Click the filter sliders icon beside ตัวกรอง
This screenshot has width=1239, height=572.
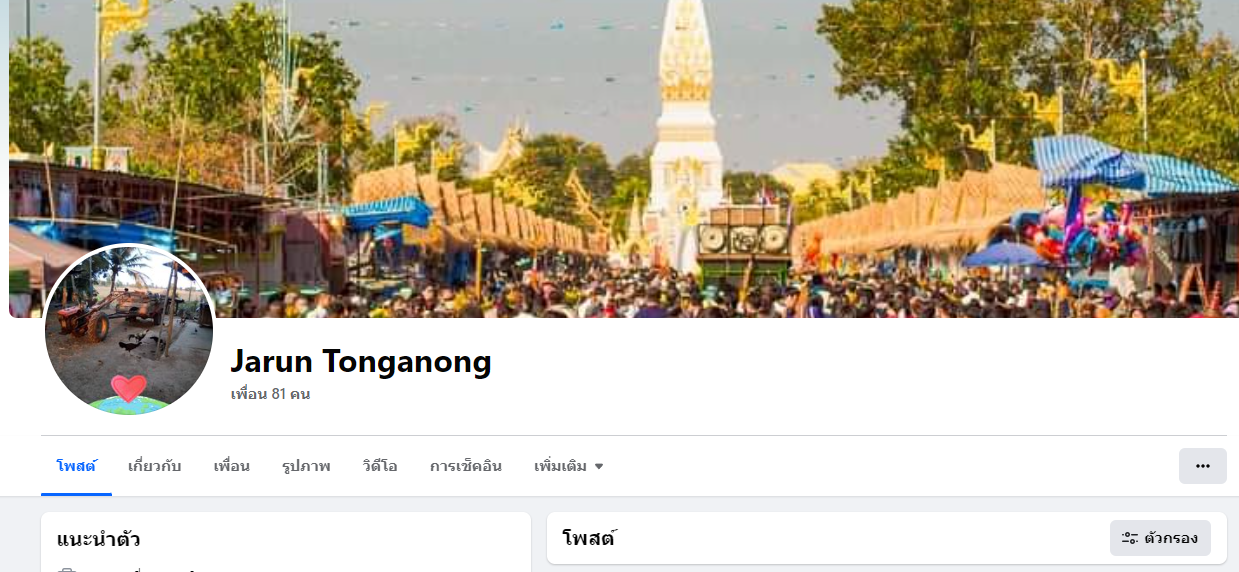coord(1129,538)
